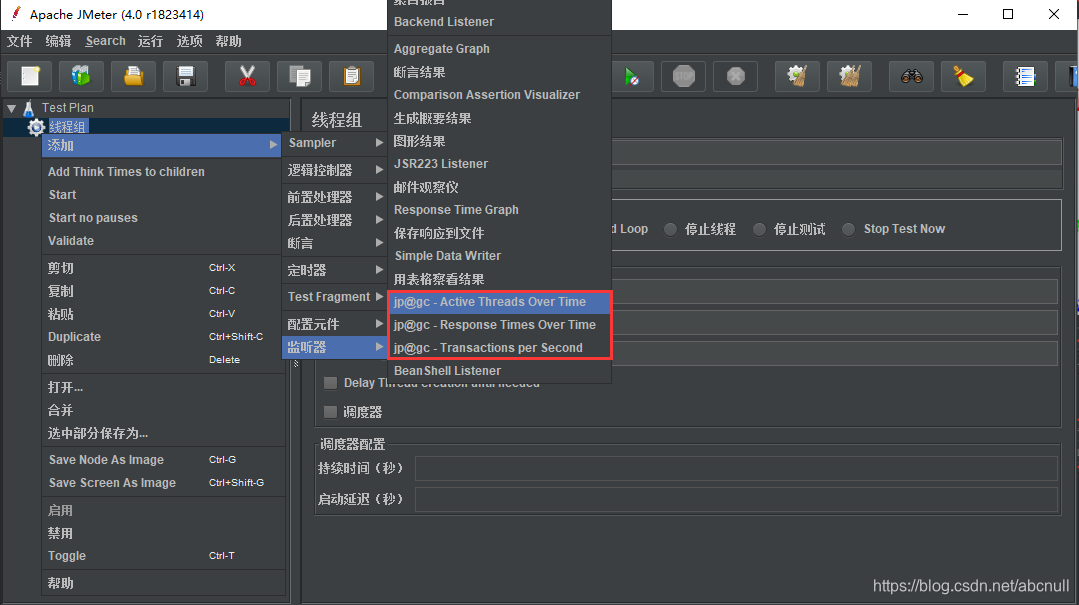Screen dimensions: 1079x605
Task: Click the Stop sign toolbar icon
Action: pyautogui.click(x=683, y=76)
